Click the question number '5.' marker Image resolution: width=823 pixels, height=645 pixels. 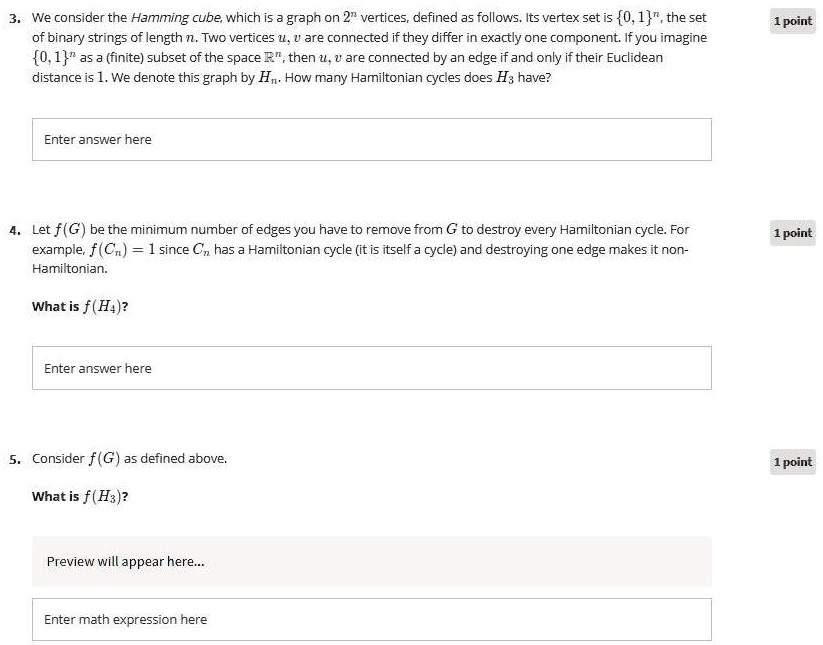13,458
